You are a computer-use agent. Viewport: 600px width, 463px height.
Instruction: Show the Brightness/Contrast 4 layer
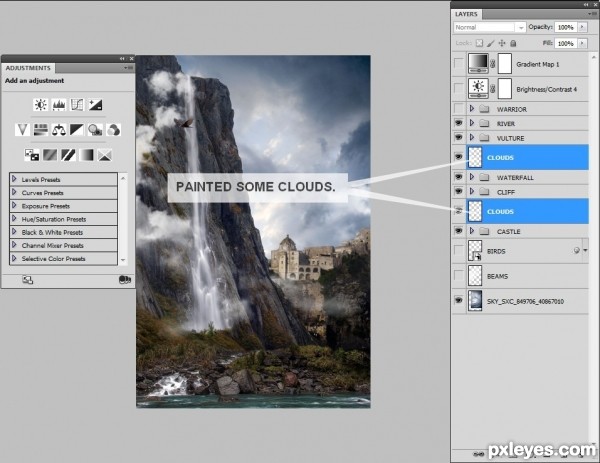click(x=458, y=89)
